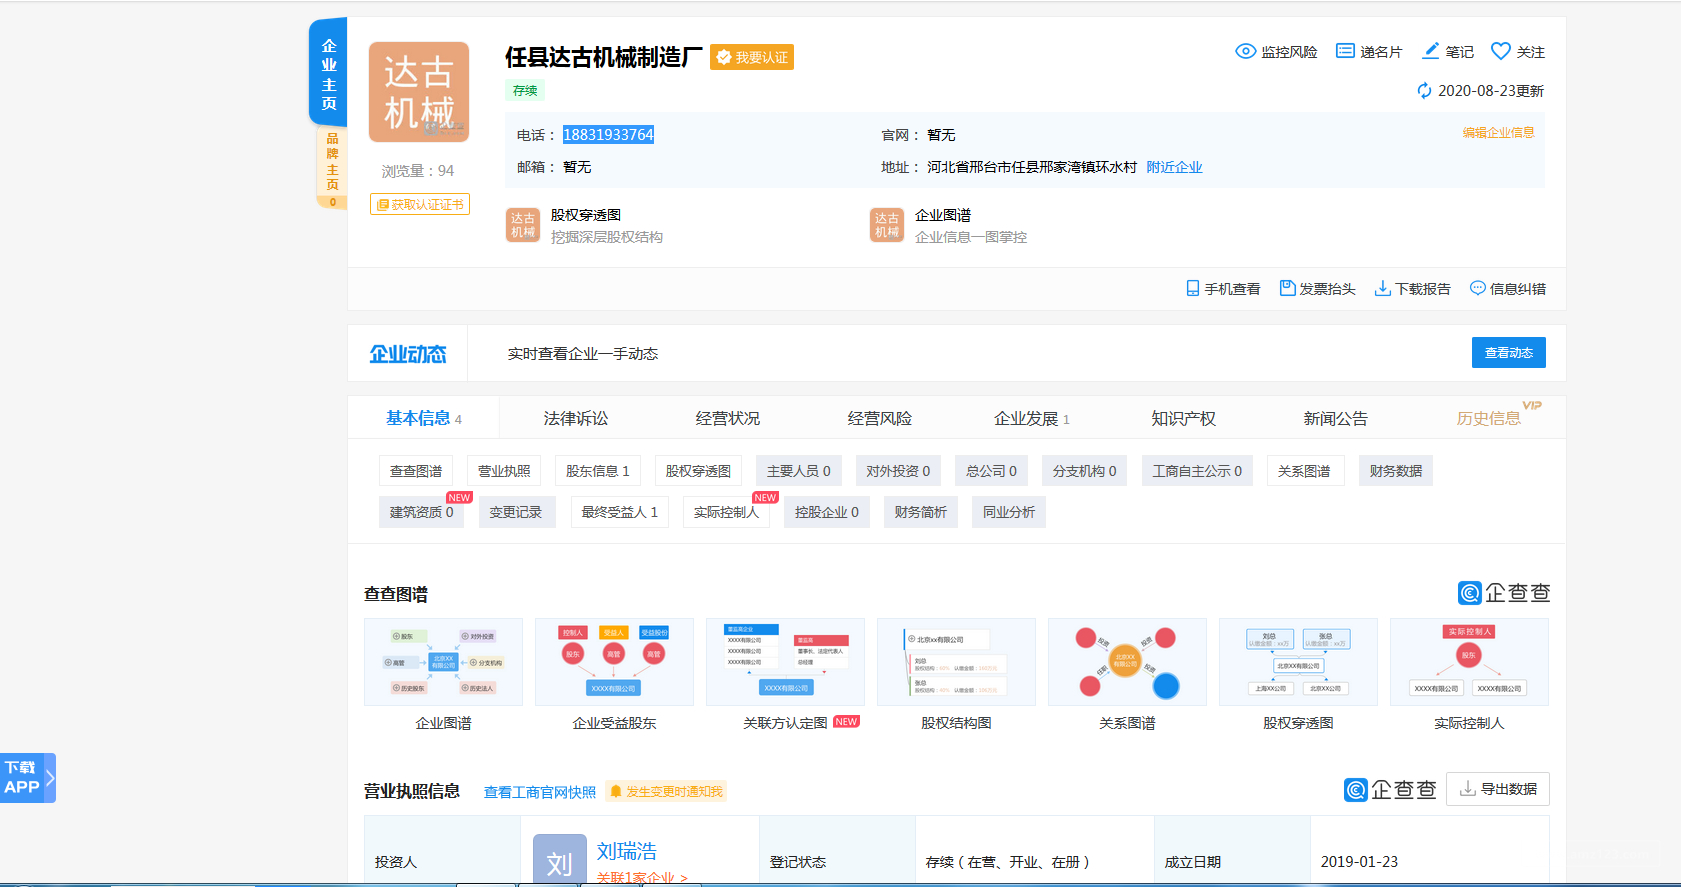
Task: Click the 发票抬头 invoice icon
Action: pyautogui.click(x=1287, y=289)
